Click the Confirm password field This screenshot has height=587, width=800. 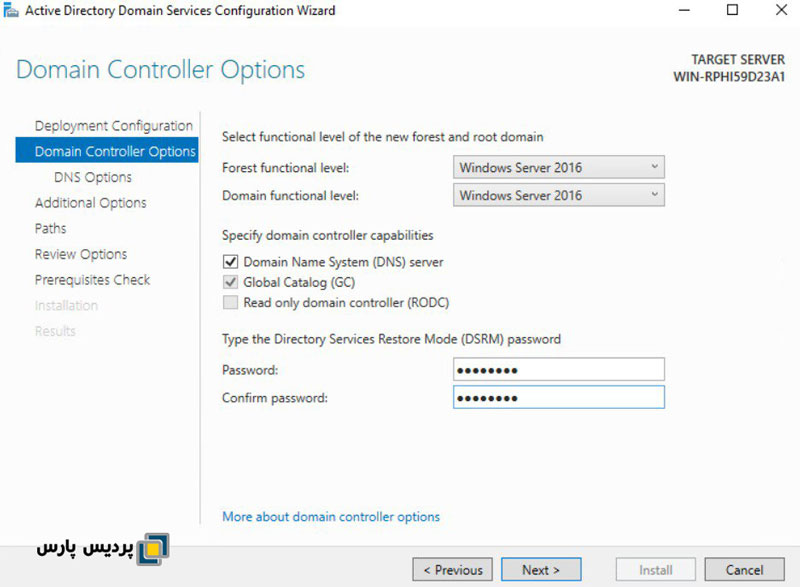(559, 397)
